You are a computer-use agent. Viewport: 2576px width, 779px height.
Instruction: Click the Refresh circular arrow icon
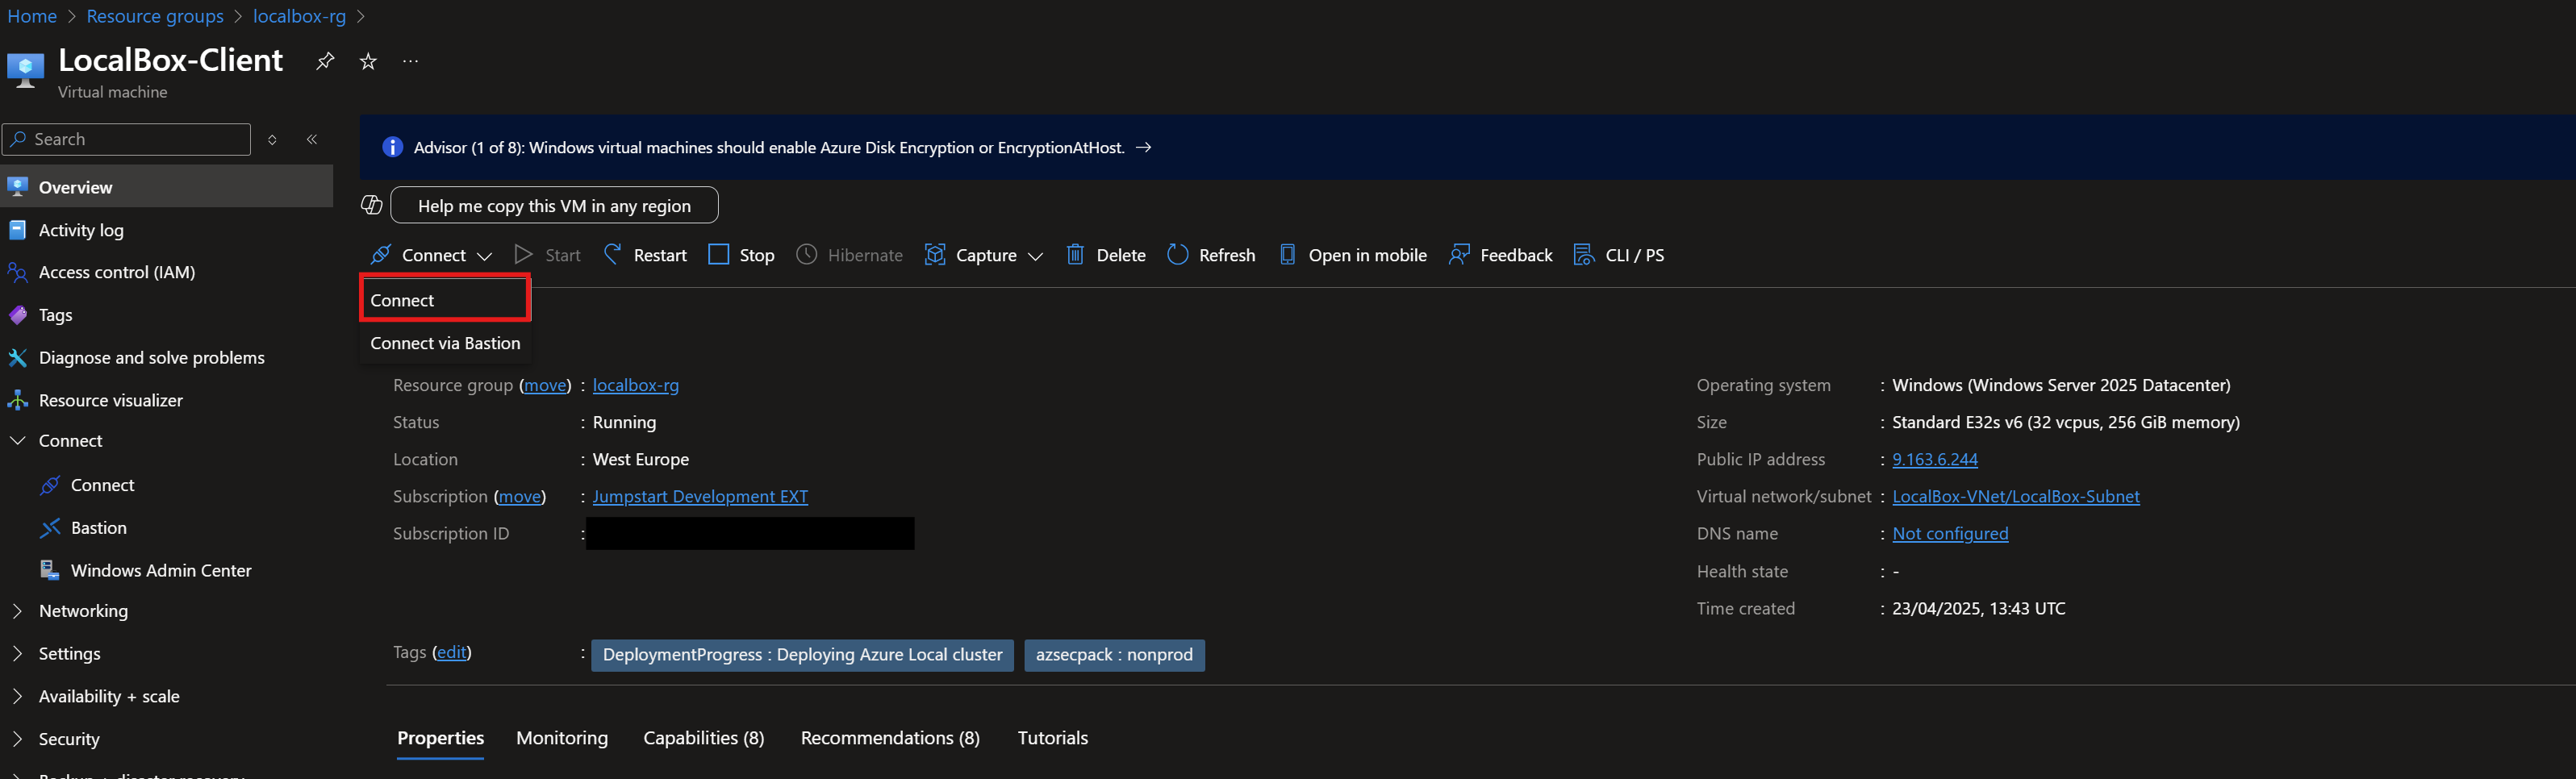click(1178, 254)
